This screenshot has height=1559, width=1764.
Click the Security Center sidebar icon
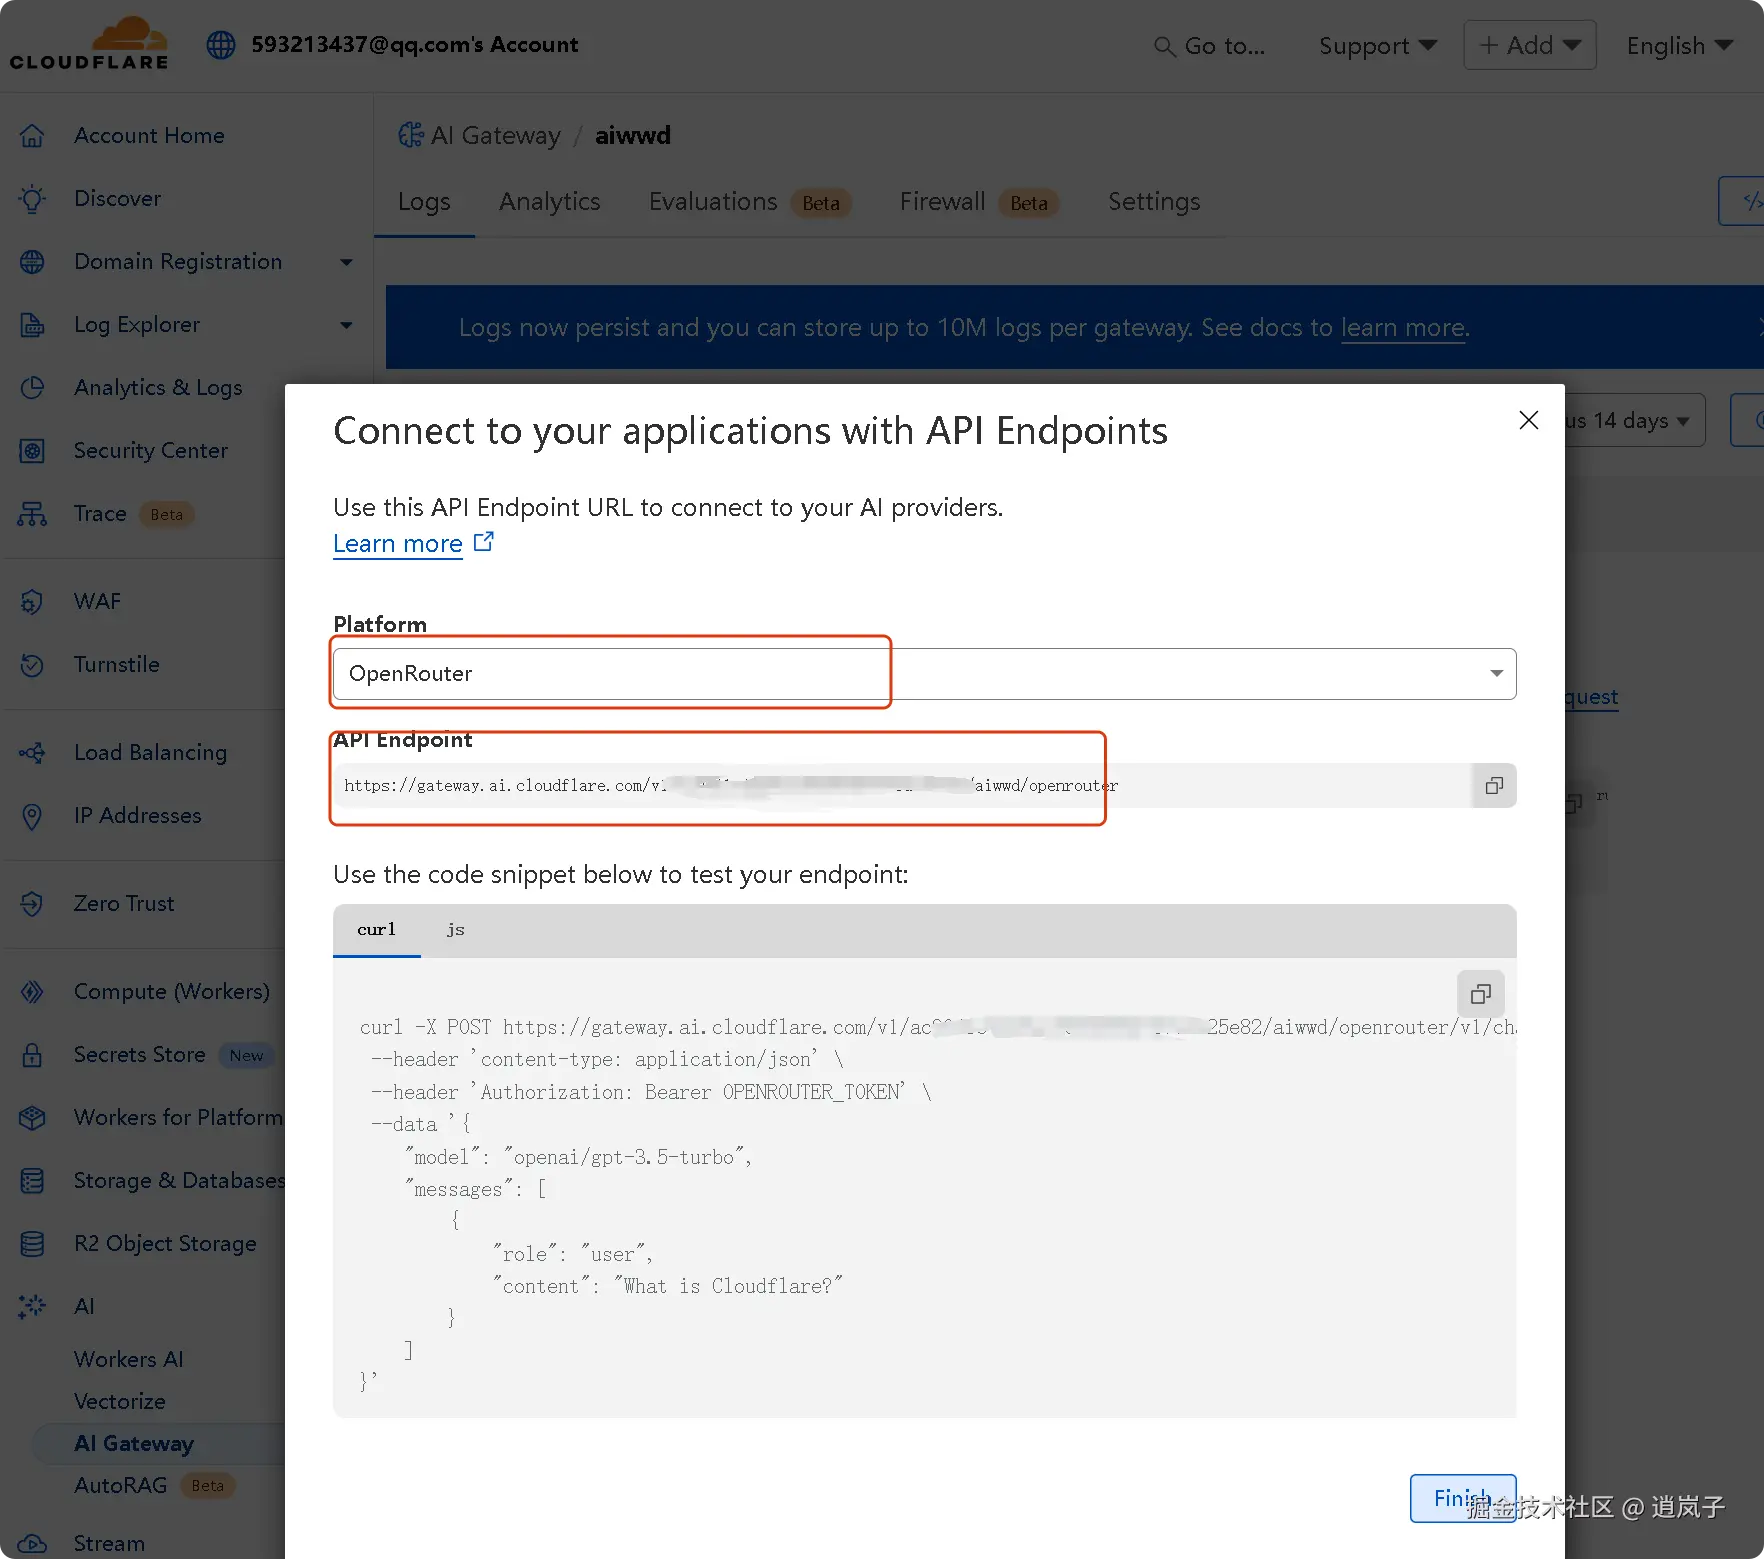point(32,451)
